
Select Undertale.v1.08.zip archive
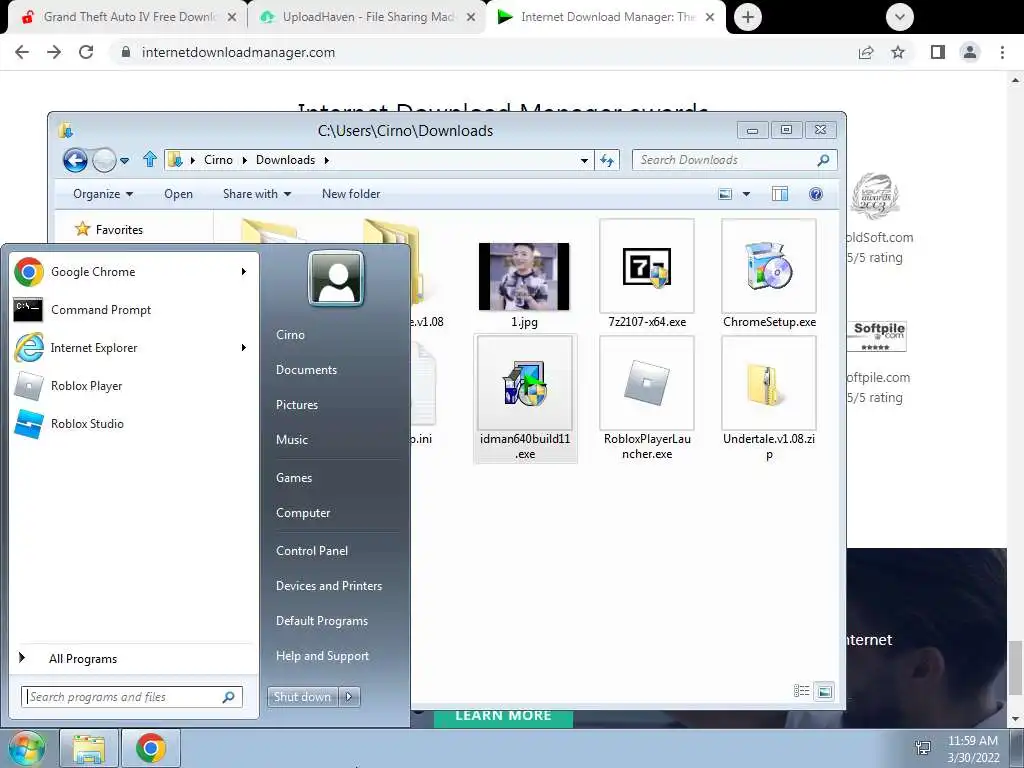pyautogui.click(x=769, y=397)
